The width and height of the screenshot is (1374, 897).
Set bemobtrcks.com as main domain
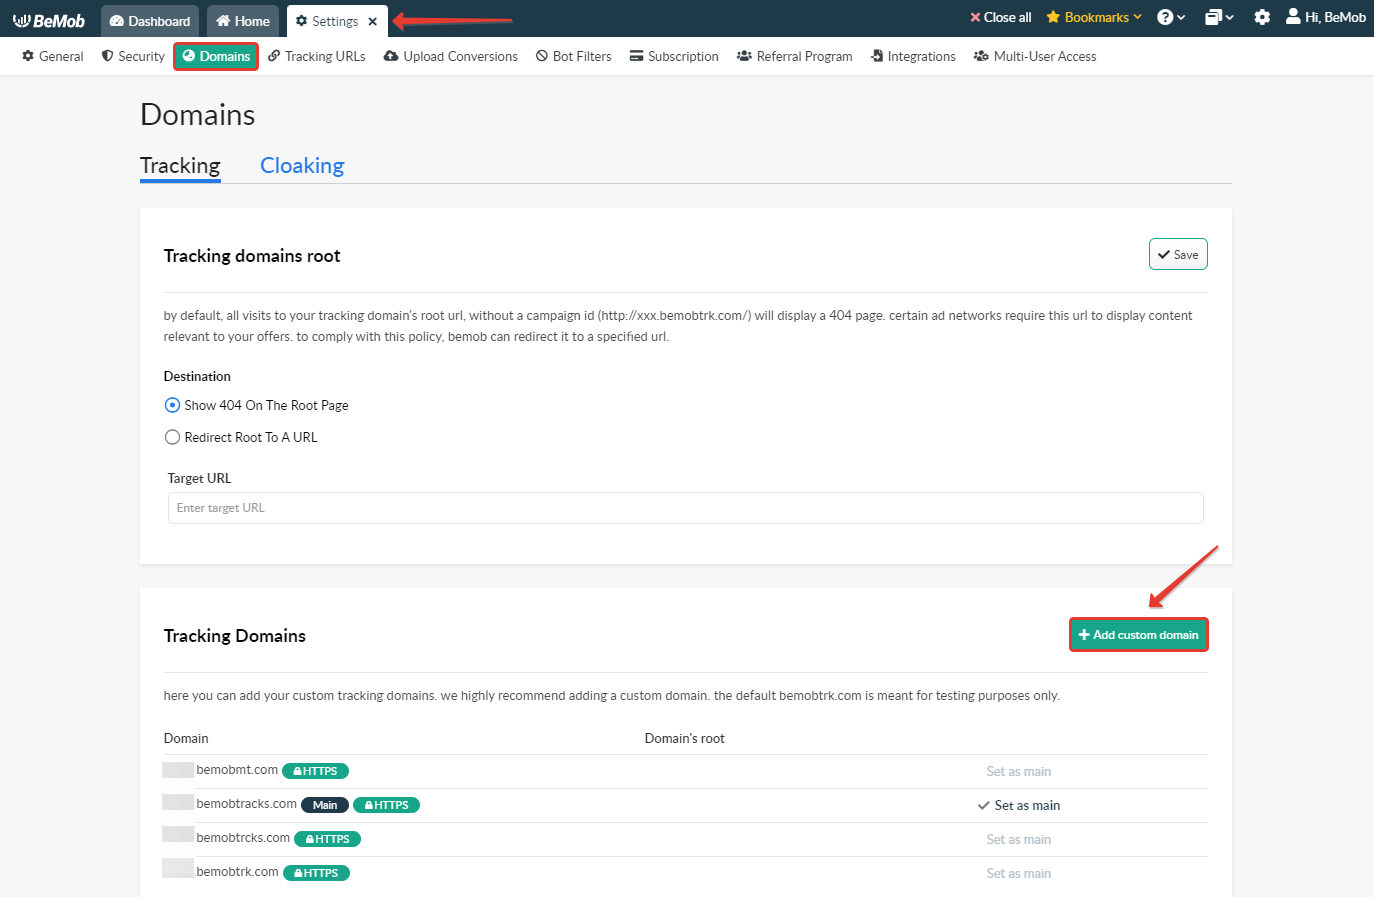point(1019,839)
